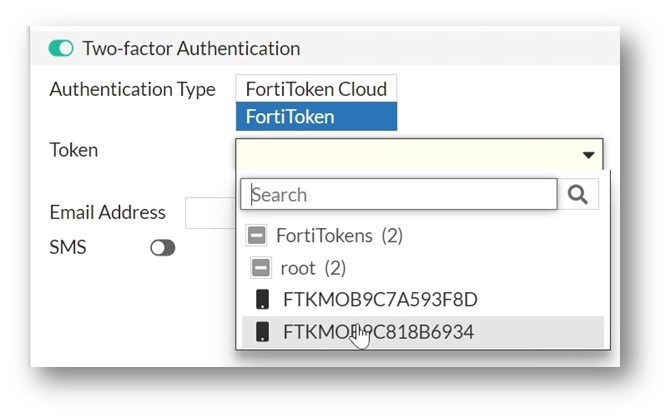The image size is (672, 419).
Task: Click the Email Address input field
Action: 210,213
